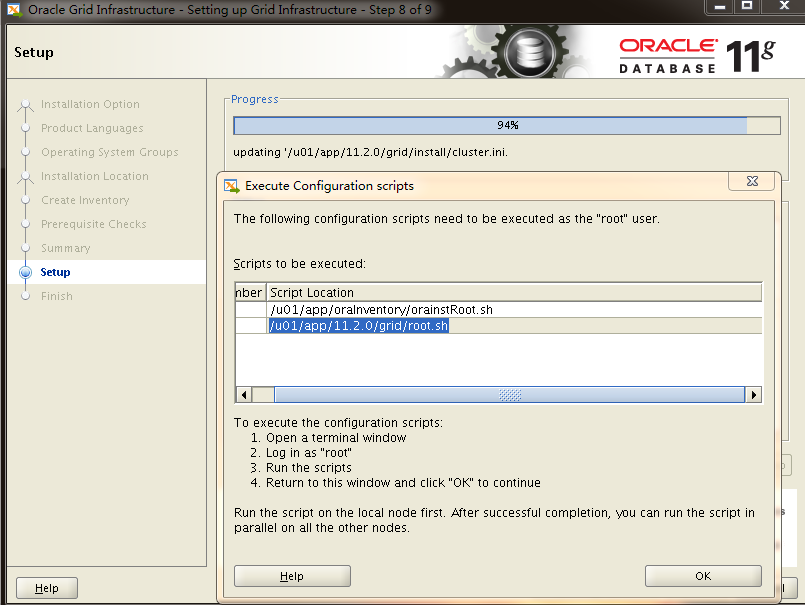Click the scripts table left scroll arrow

pos(244,394)
